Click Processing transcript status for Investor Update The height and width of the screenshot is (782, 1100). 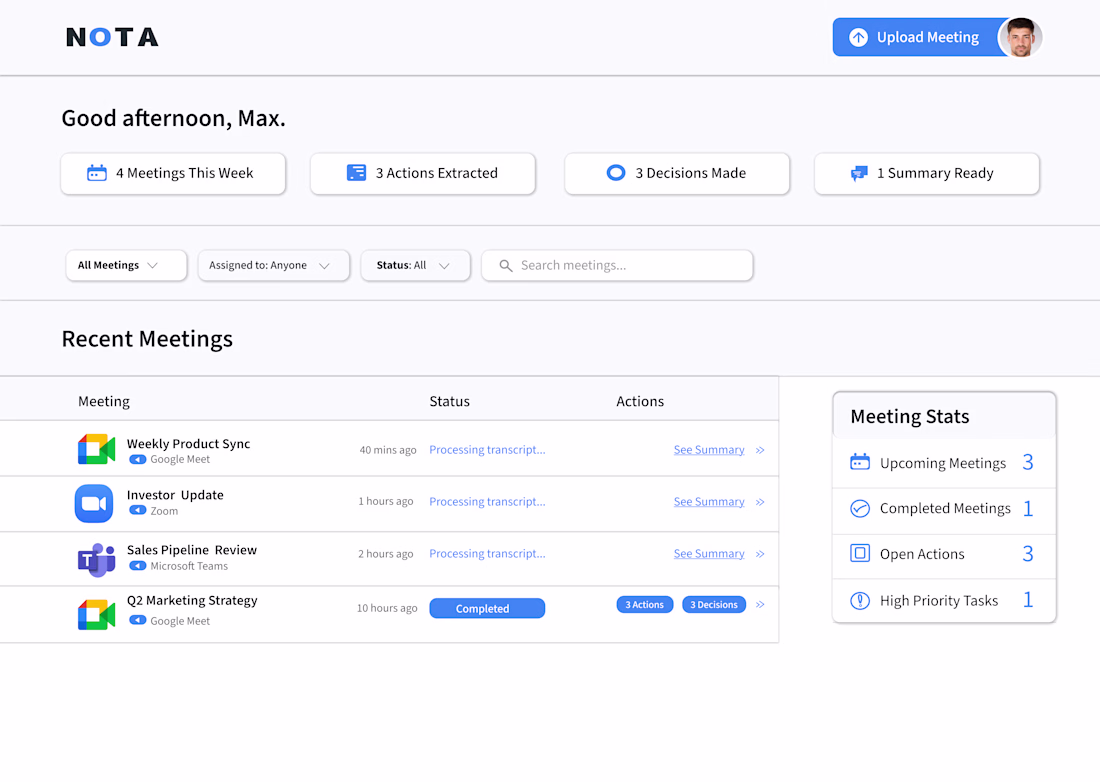pyautogui.click(x=487, y=501)
